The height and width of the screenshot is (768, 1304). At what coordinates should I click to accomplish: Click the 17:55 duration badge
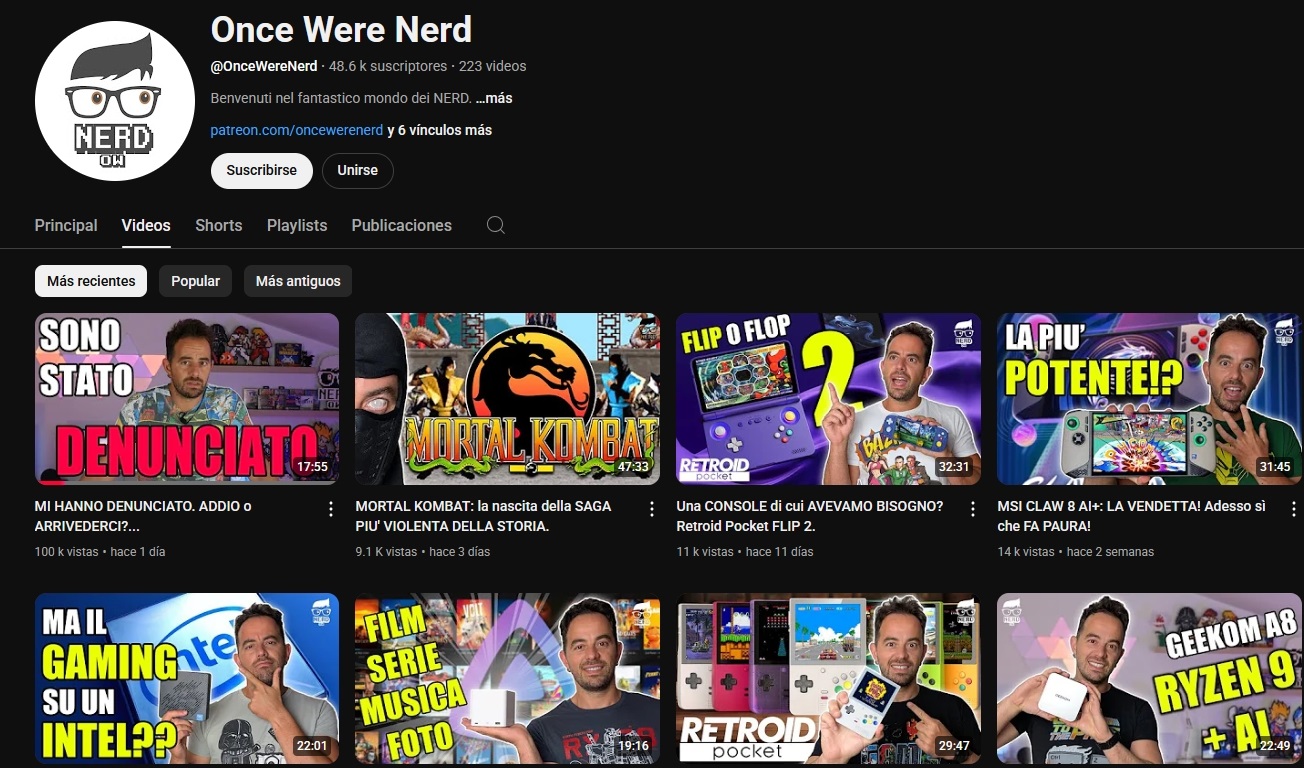[312, 467]
